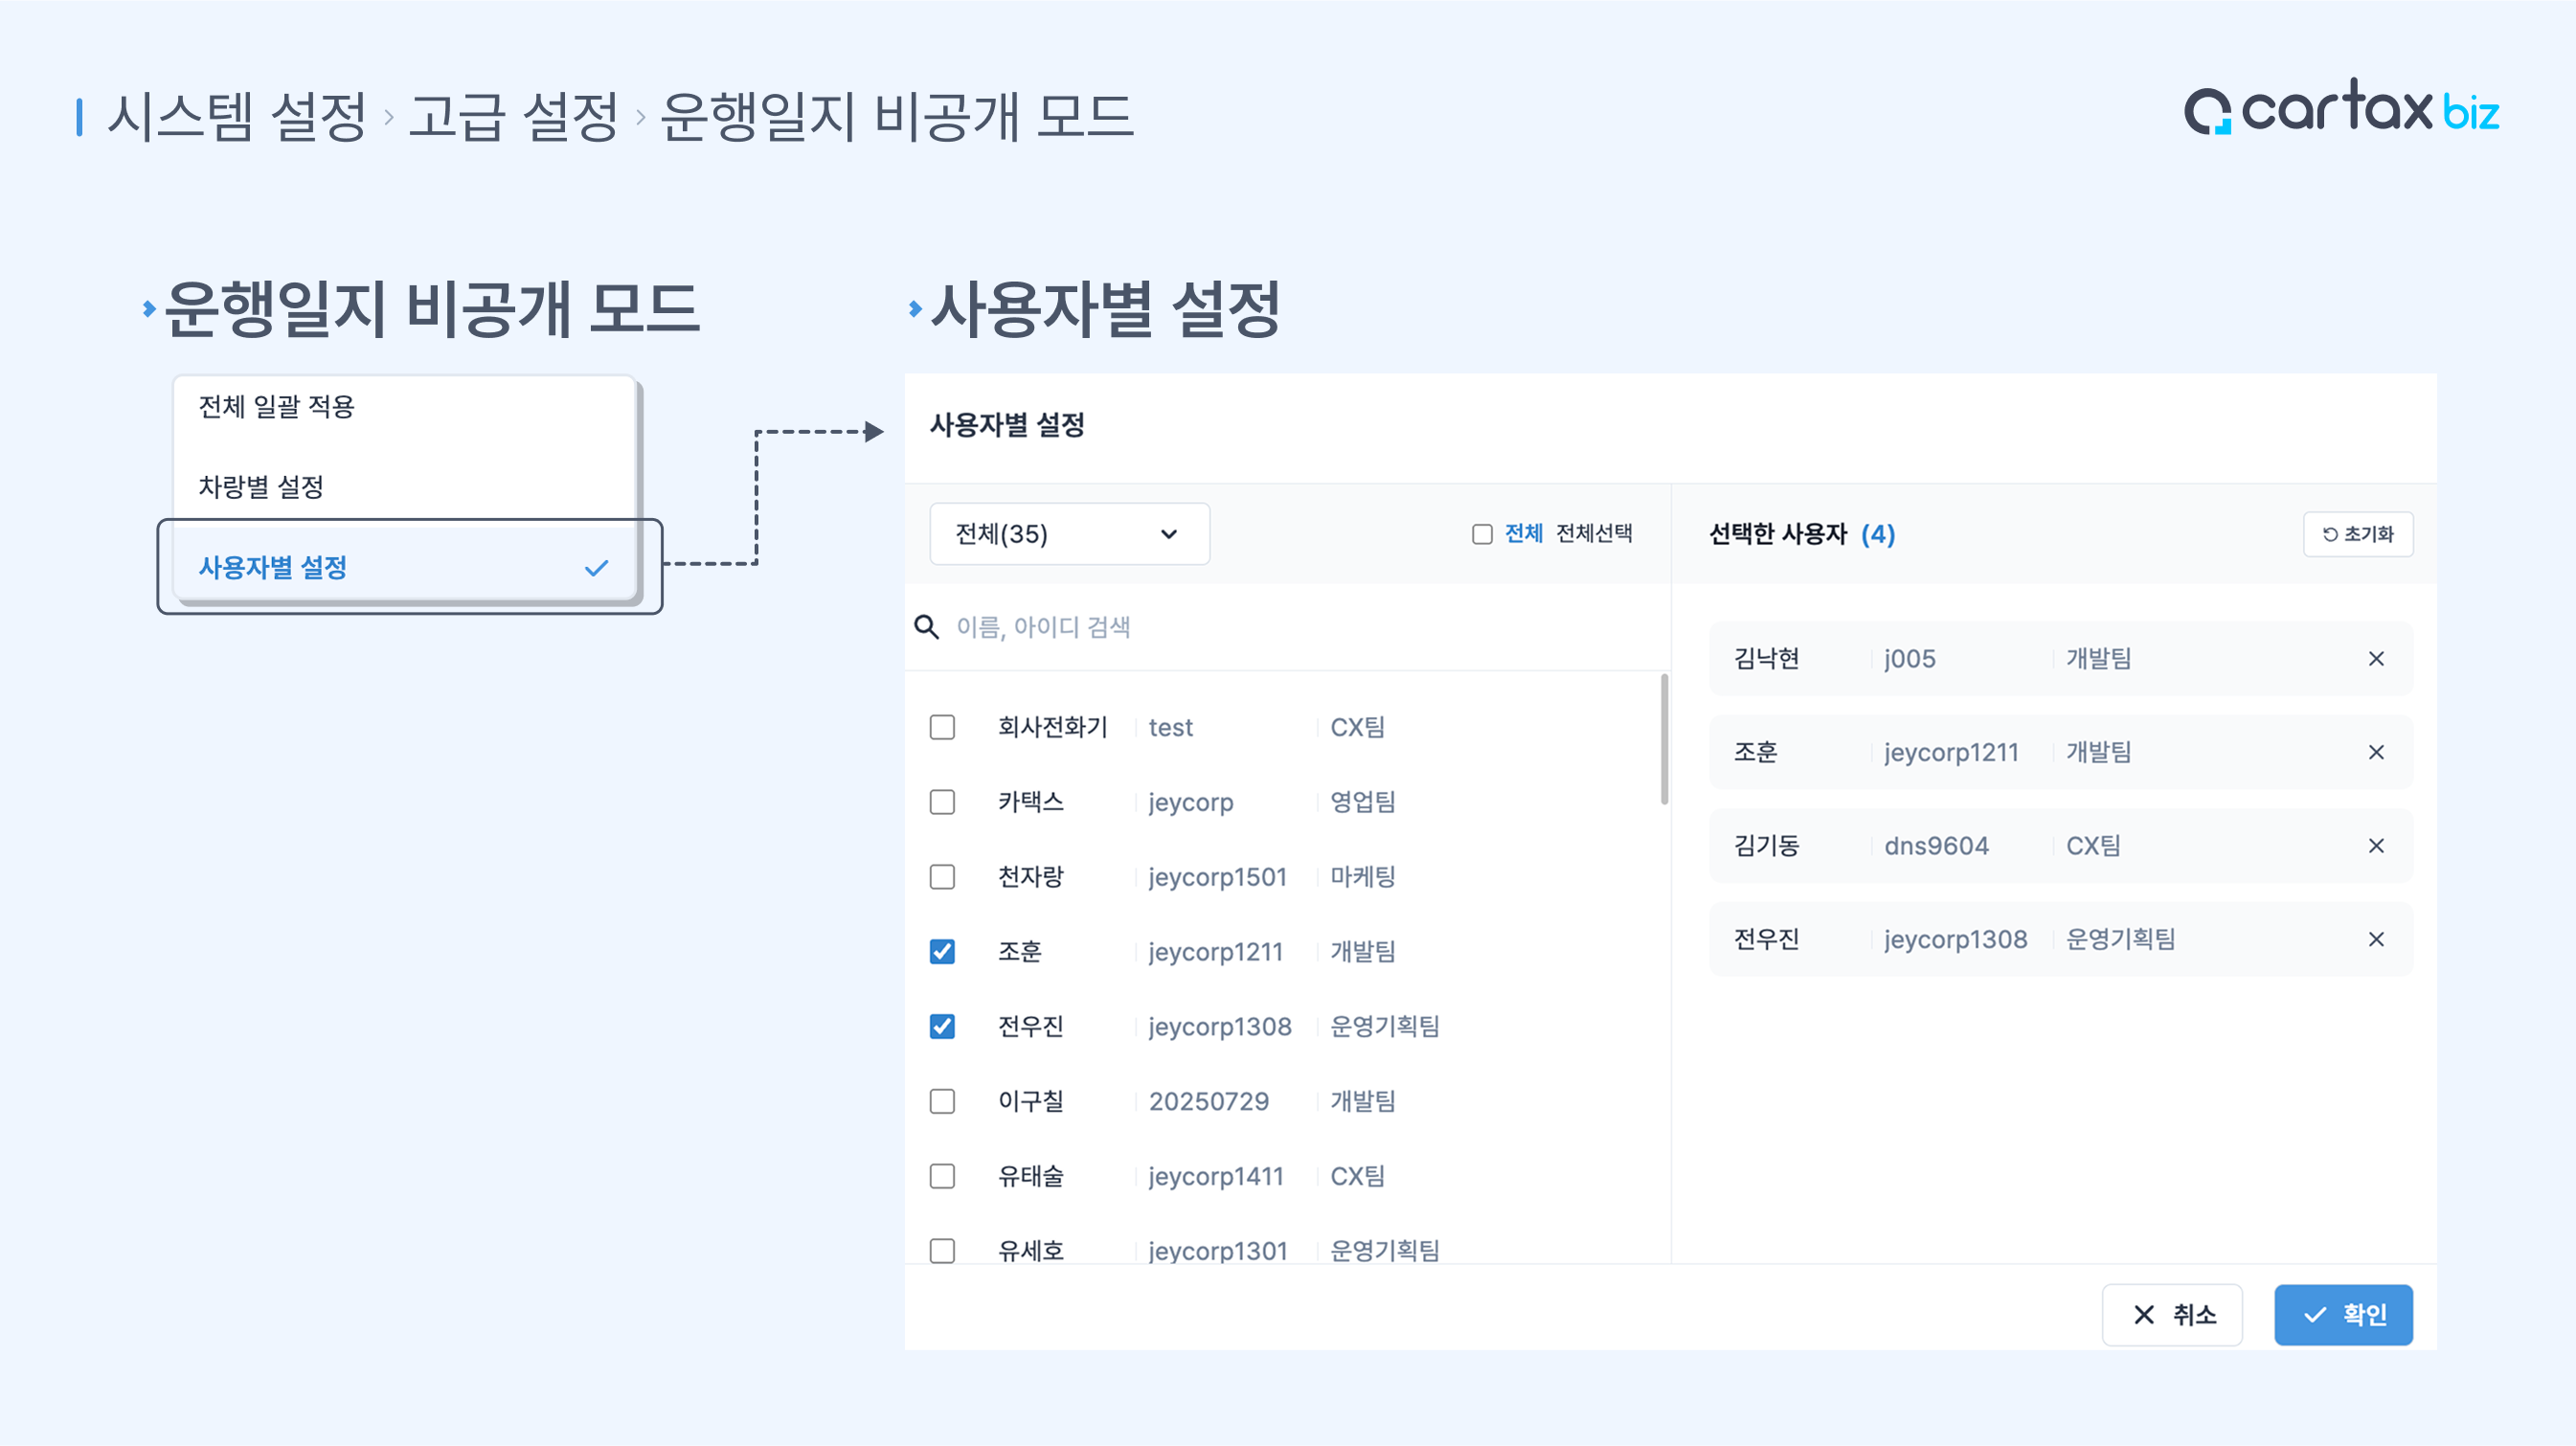Viewport: 2576px width, 1446px height.
Task: Click the search magnifier icon
Action: click(926, 627)
